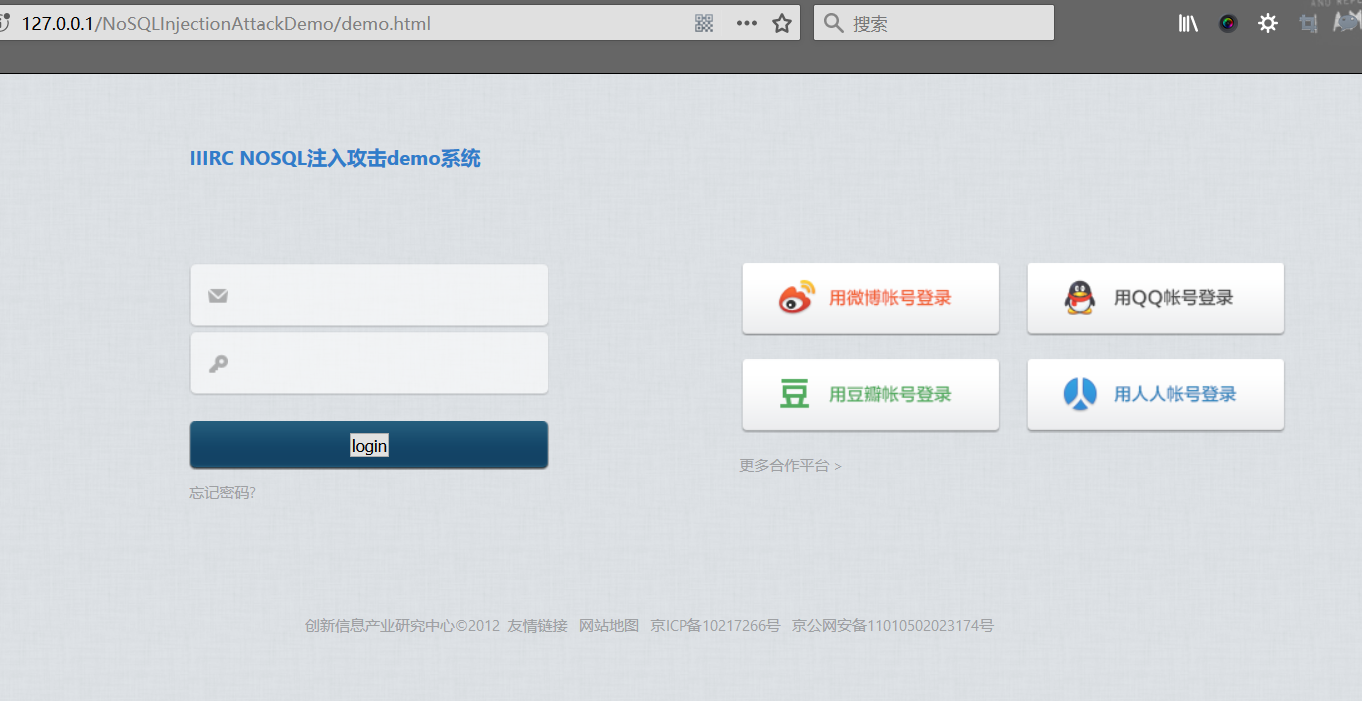This screenshot has width=1362, height=701.
Task: Expand 更多合作平台 more platforms link
Action: 790,466
